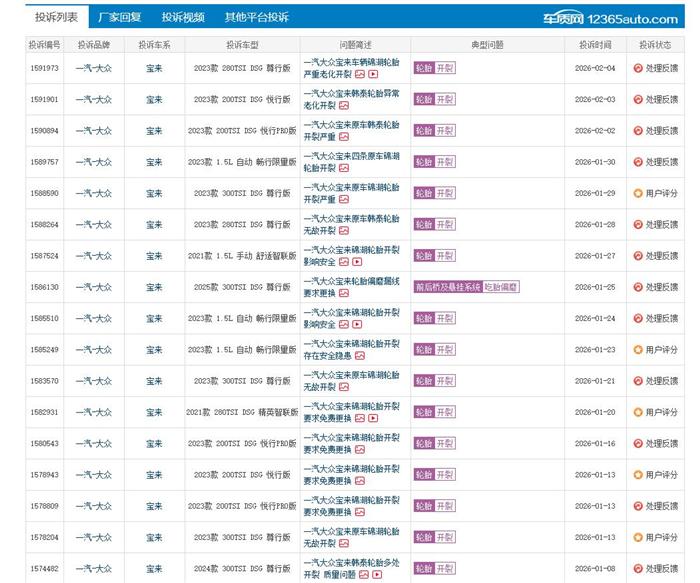Open the video icon for complaint 1582931
The width and height of the screenshot is (700, 583).
[373, 418]
